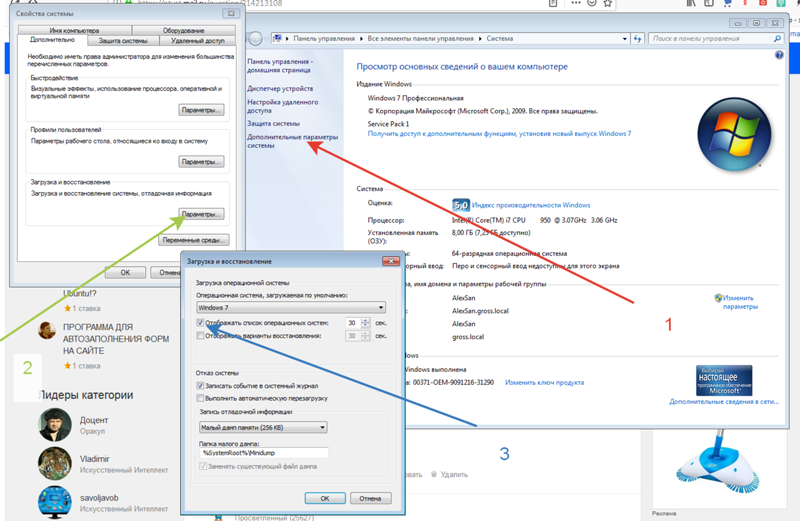Click Параметры button under Загрузка и восстановление
Viewport: 800px width, 521px height.
point(202,214)
